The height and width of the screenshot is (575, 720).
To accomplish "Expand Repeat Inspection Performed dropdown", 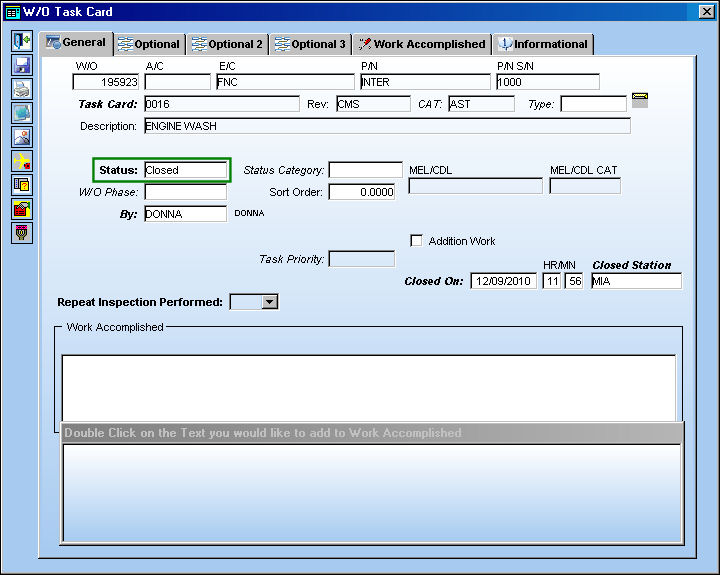I will click(270, 302).
